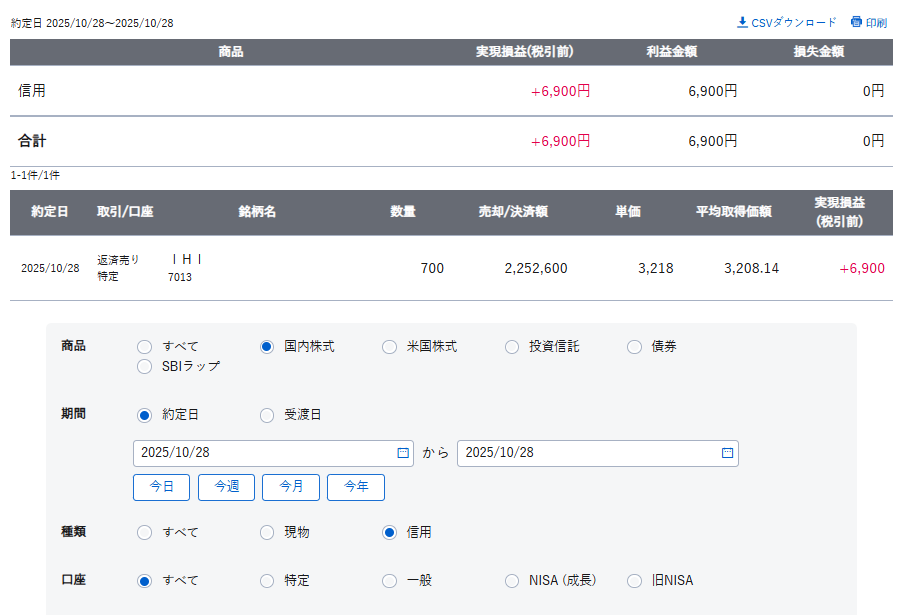Click the printer icon for 印刷
Image resolution: width=920 pixels, height=615 pixels.
[856, 22]
